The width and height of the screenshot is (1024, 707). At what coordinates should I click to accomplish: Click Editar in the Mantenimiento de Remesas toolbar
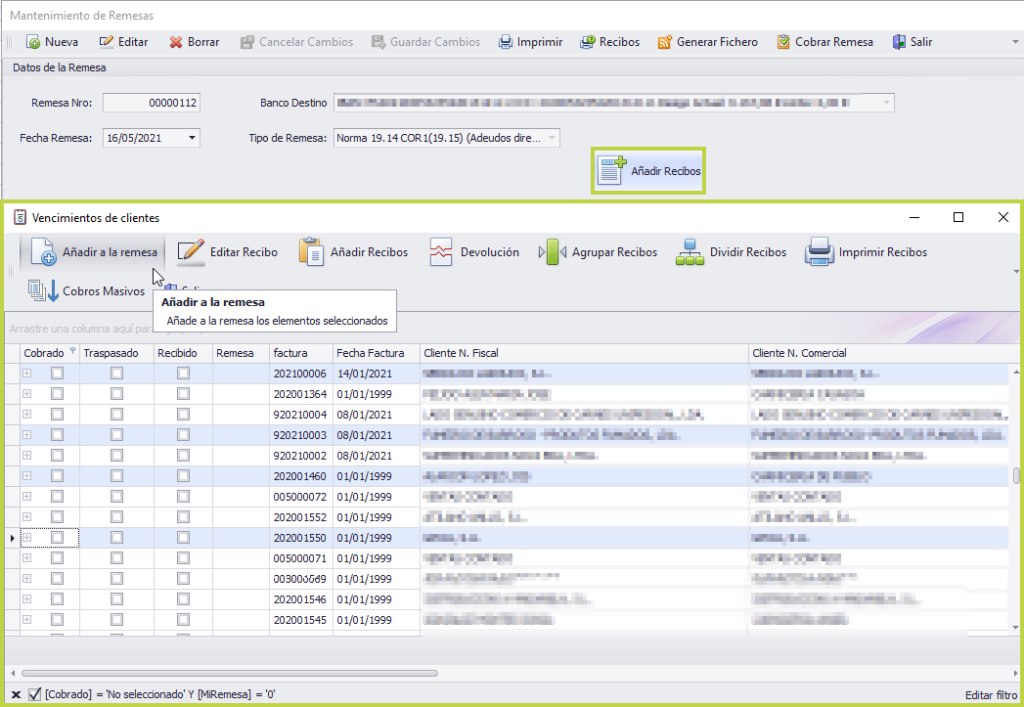[123, 42]
